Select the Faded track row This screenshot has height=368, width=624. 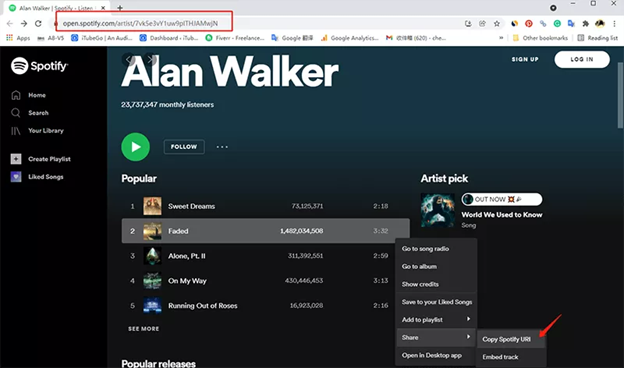(265, 231)
